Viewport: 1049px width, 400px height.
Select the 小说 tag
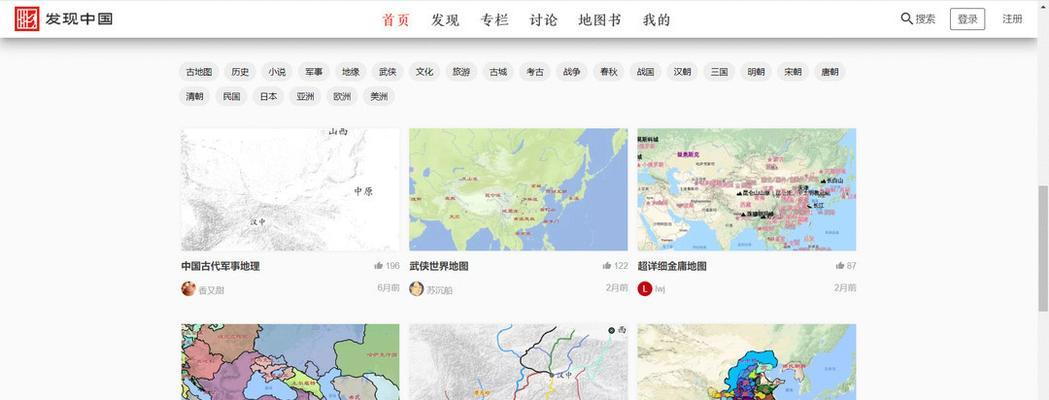click(x=277, y=72)
